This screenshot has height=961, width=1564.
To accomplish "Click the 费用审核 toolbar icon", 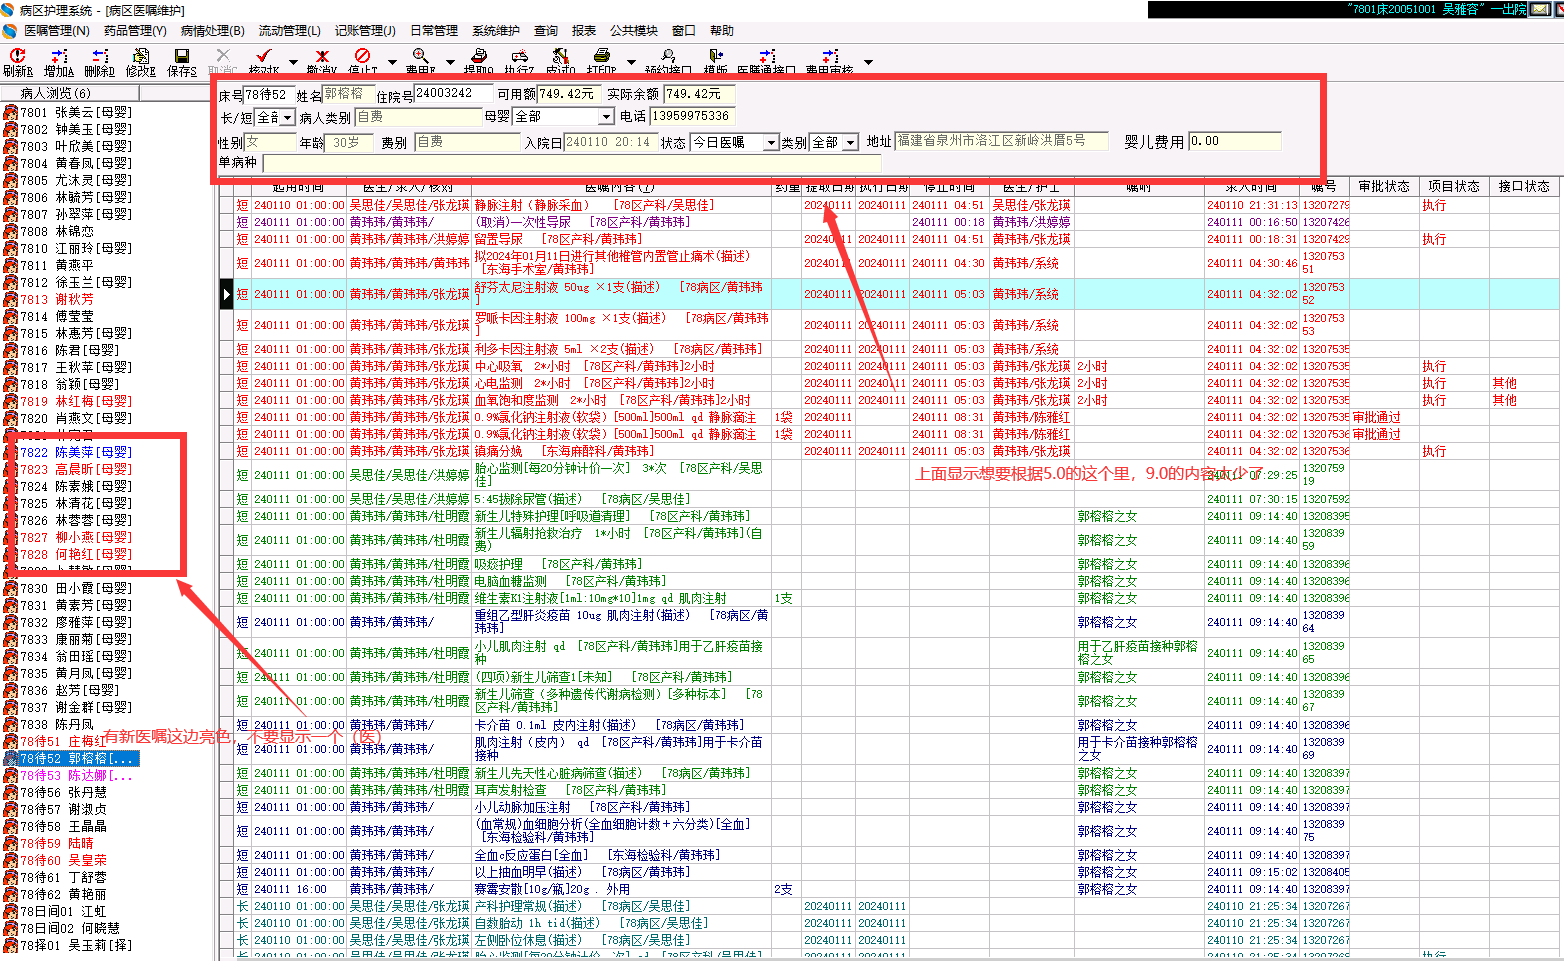I will tap(830, 56).
